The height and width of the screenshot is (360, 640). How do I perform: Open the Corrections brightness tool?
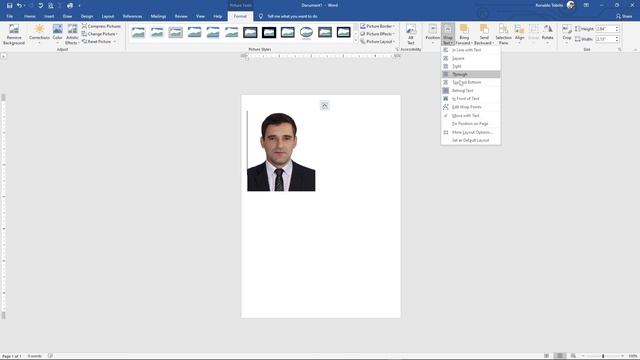pos(40,34)
